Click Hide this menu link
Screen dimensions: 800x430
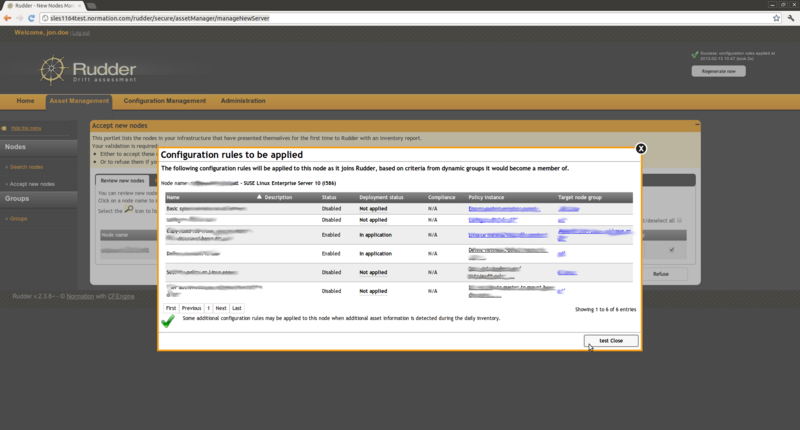[26, 128]
